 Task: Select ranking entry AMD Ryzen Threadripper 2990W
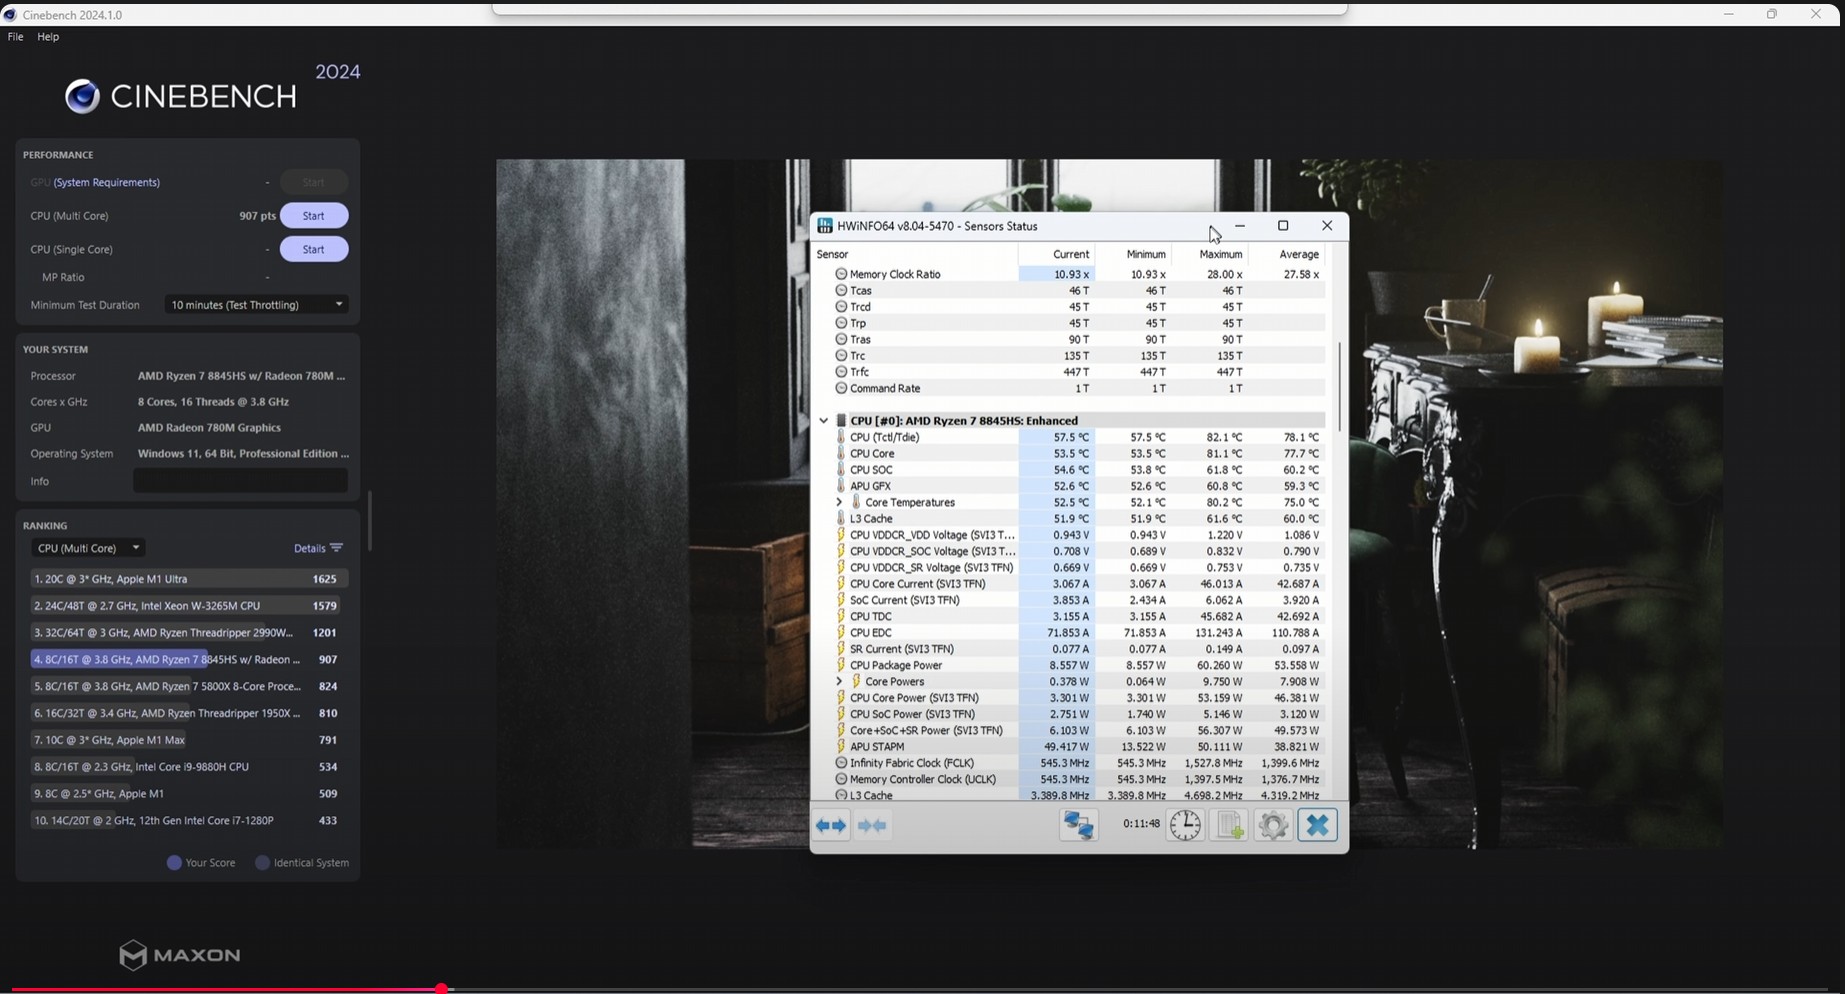click(189, 633)
